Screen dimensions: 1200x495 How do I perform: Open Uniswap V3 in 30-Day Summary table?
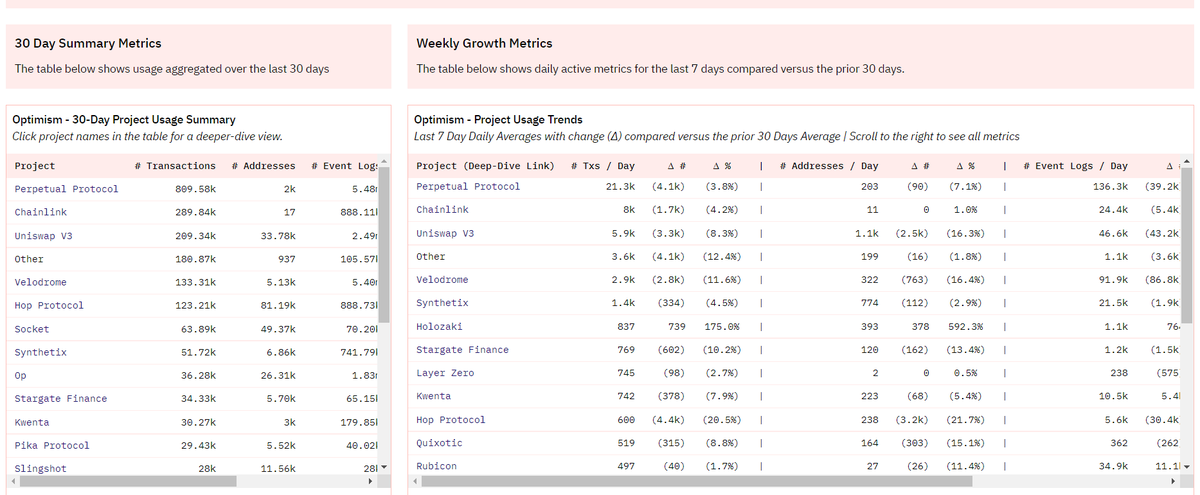point(44,236)
